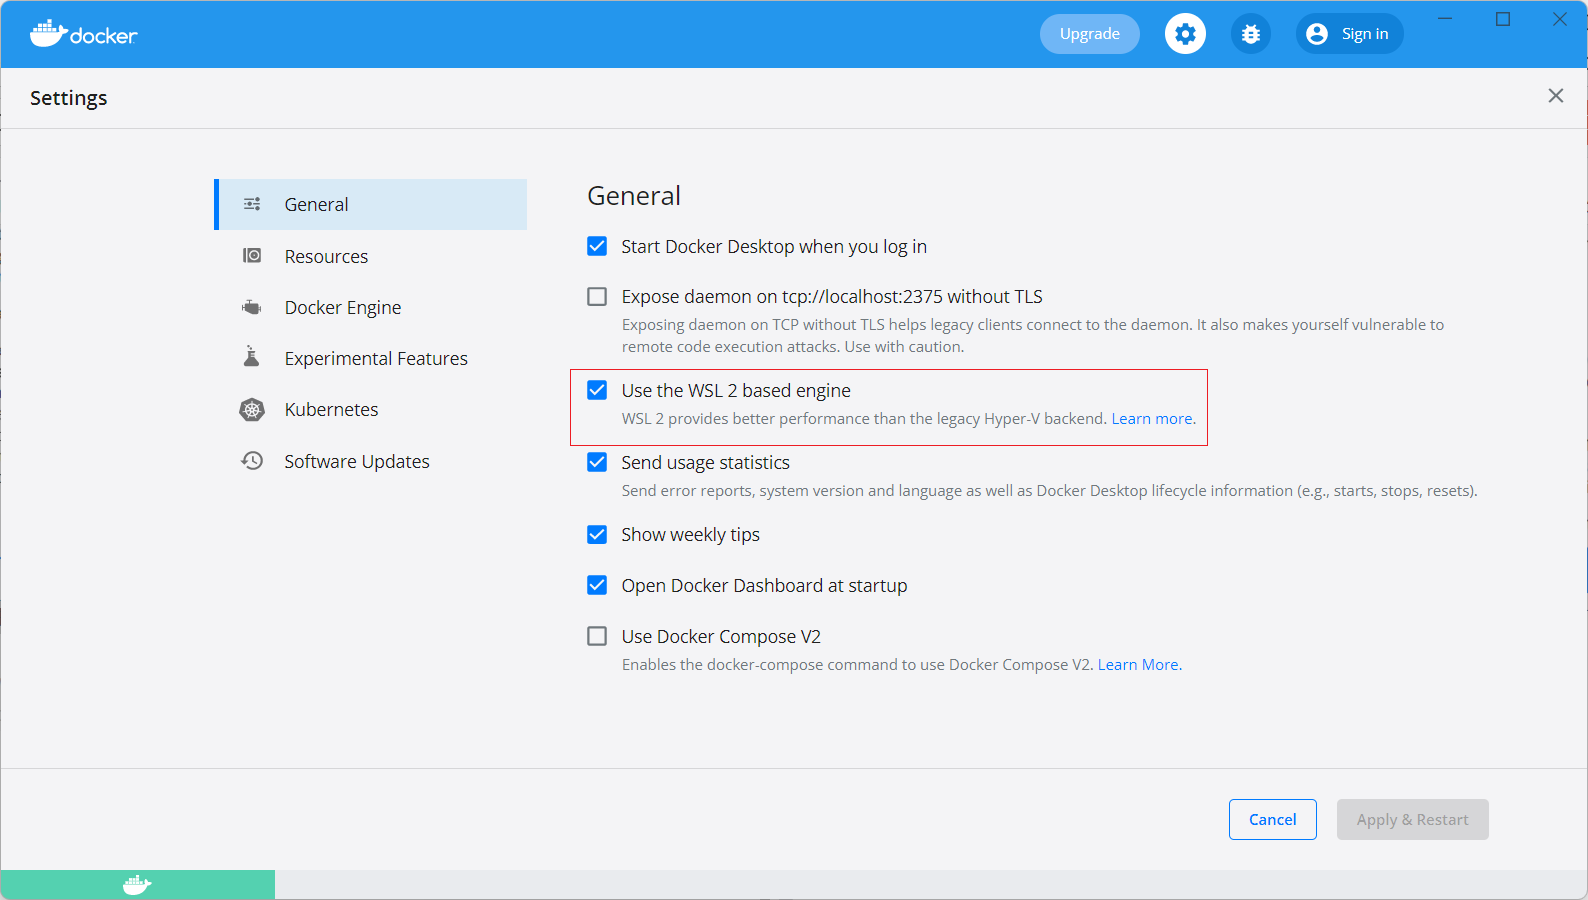Click the General sliders icon in sidebar
Image resolution: width=1588 pixels, height=900 pixels.
pyautogui.click(x=252, y=204)
